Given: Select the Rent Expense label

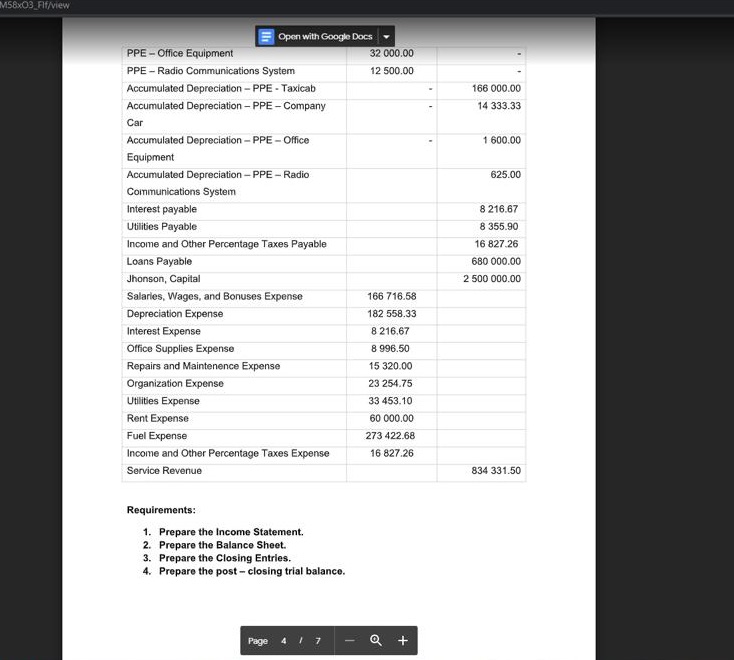Looking at the screenshot, I should 158,418.
